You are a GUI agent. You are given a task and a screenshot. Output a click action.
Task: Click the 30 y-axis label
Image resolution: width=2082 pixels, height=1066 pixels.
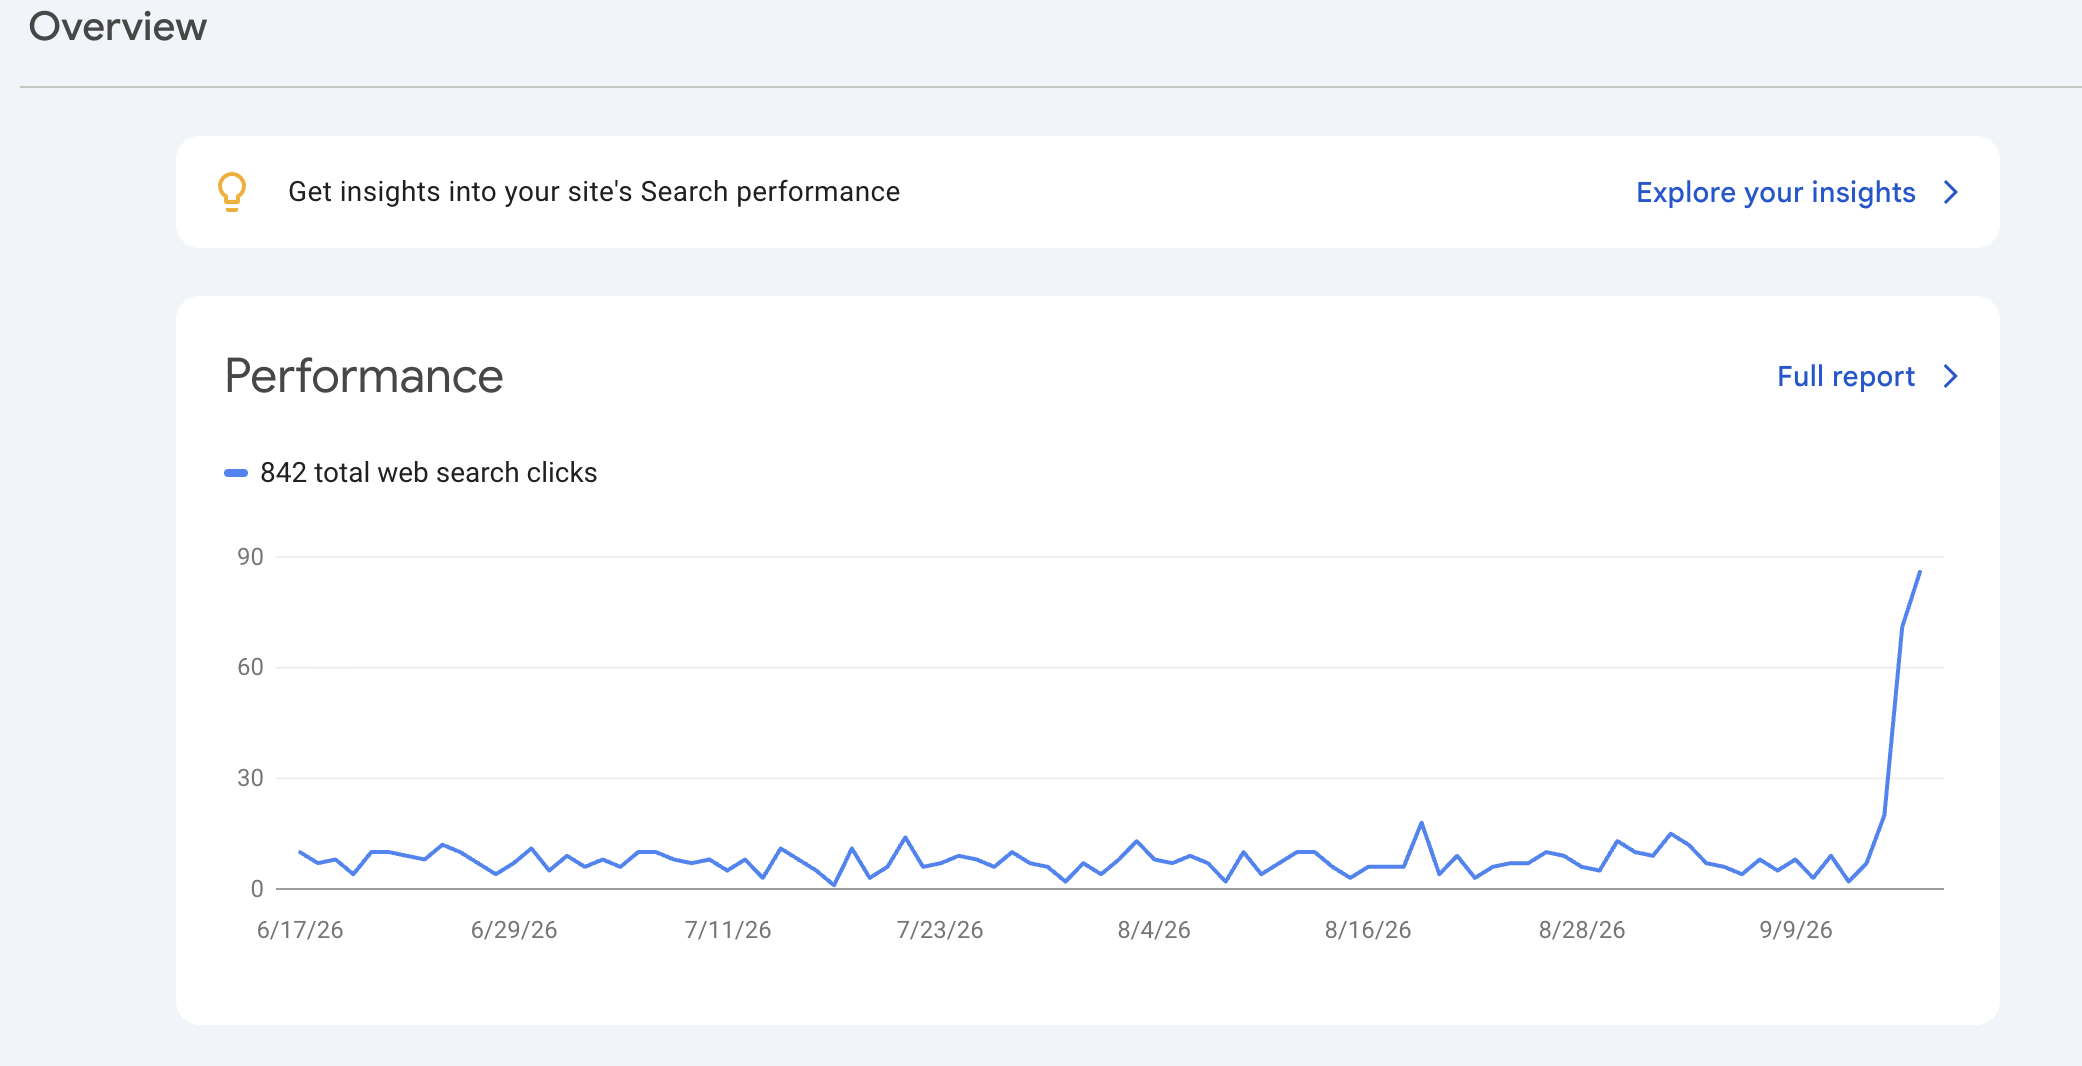pos(250,778)
